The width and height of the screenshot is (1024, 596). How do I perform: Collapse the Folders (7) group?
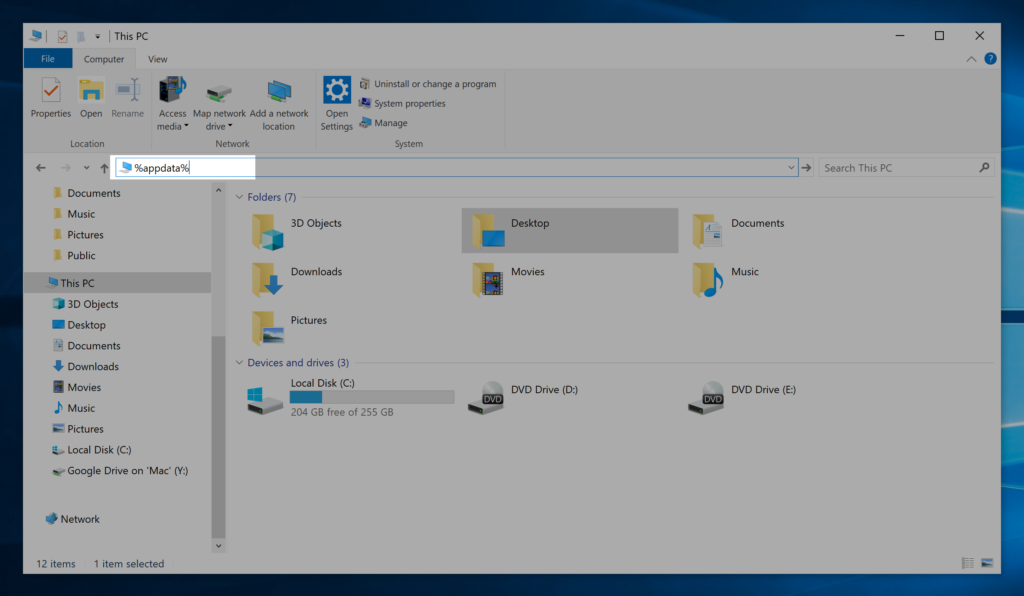point(239,196)
